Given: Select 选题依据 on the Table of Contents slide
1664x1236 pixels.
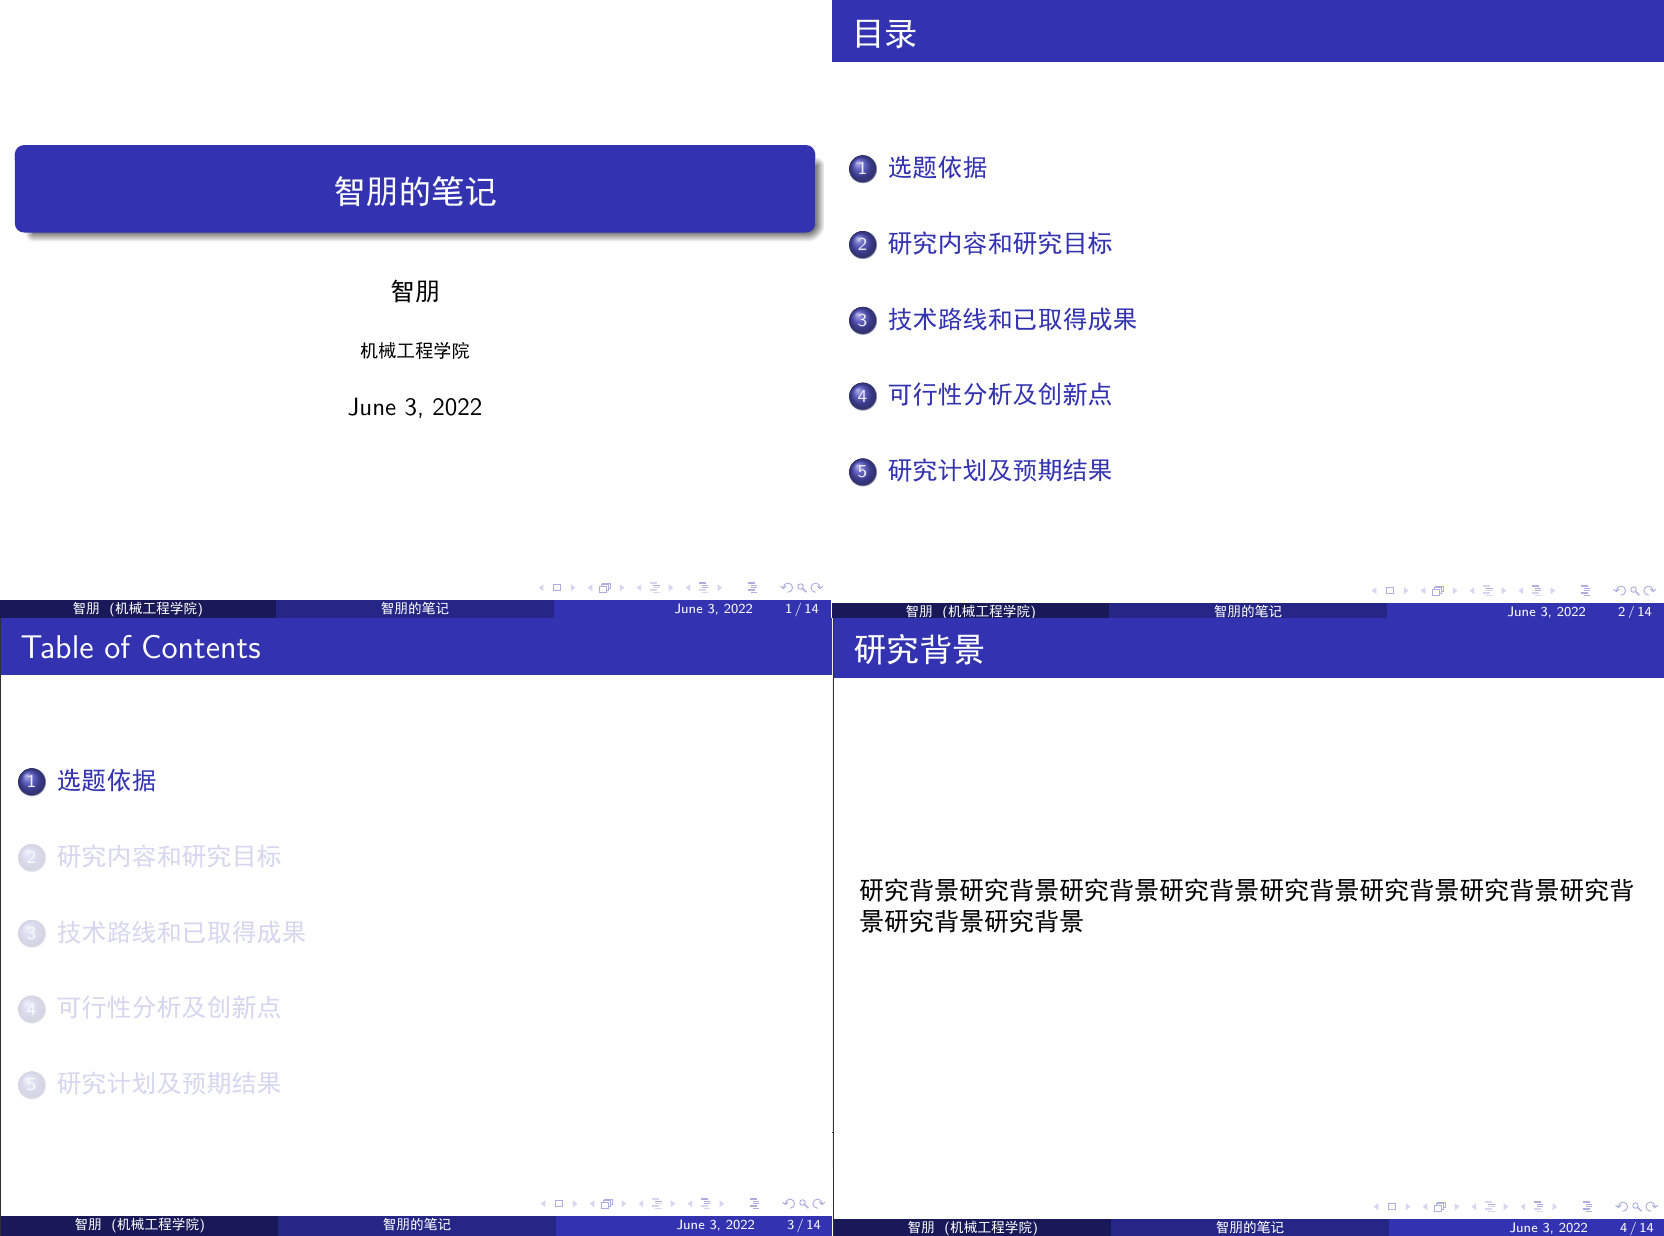Looking at the screenshot, I should (x=106, y=781).
